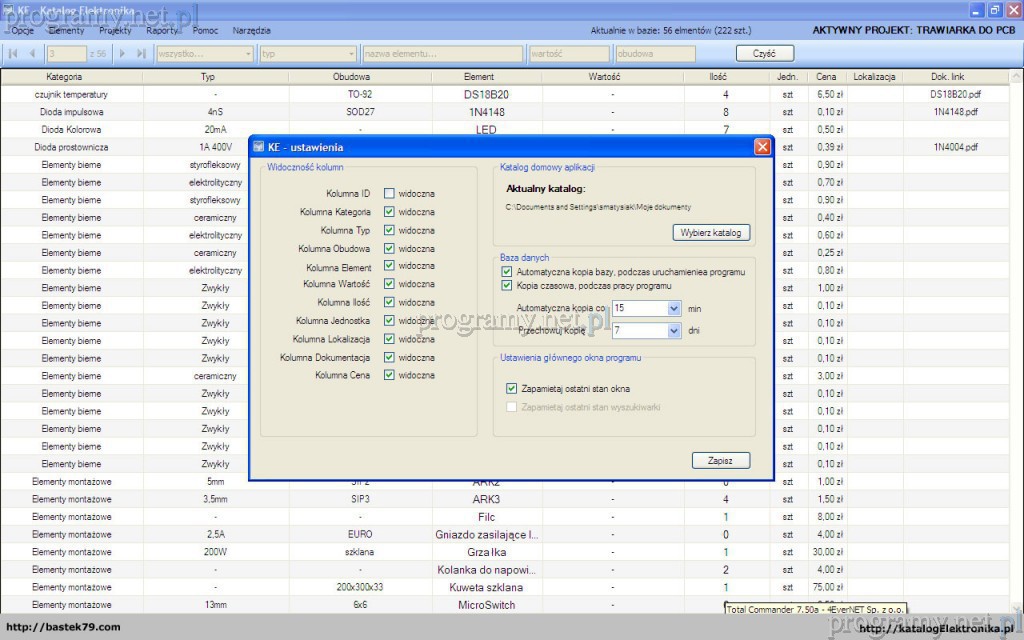Toggle Zapamiętaj ostatni stan okna
Image resolution: width=1024 pixels, height=640 pixels.
(511, 389)
